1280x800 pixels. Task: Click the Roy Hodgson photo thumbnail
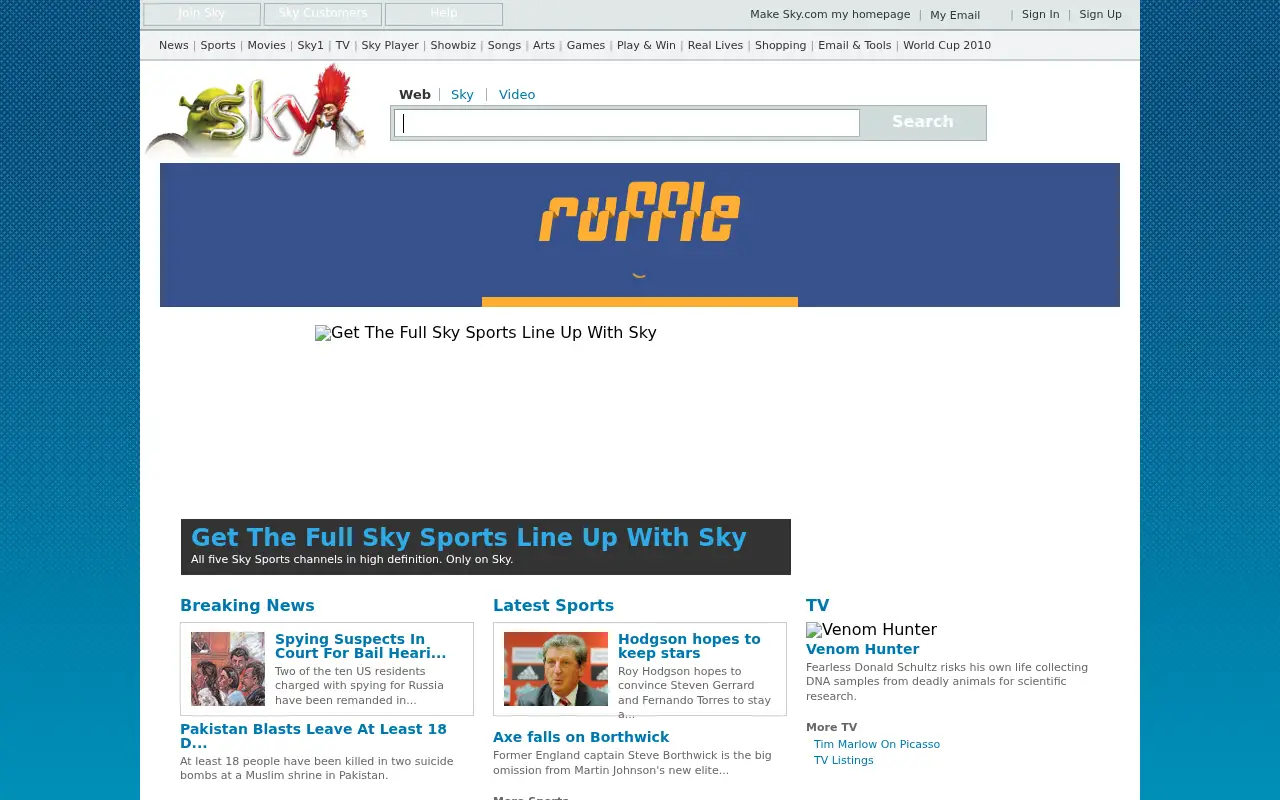pos(556,669)
